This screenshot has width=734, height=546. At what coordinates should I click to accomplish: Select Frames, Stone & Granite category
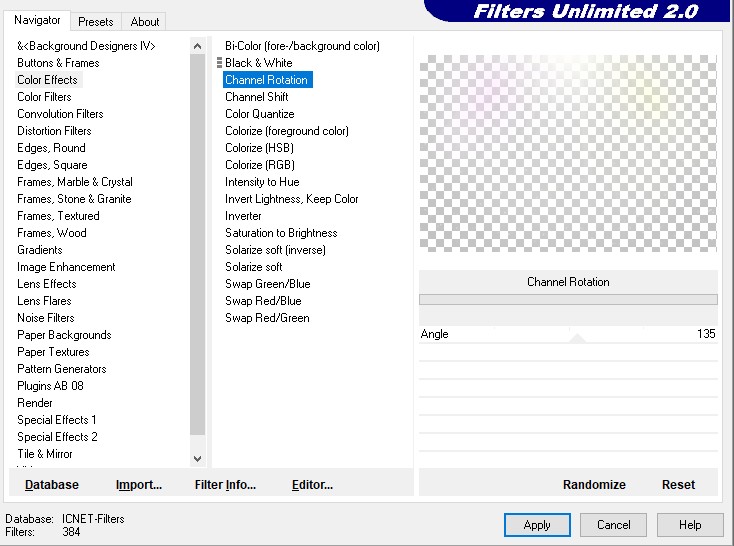click(x=74, y=199)
